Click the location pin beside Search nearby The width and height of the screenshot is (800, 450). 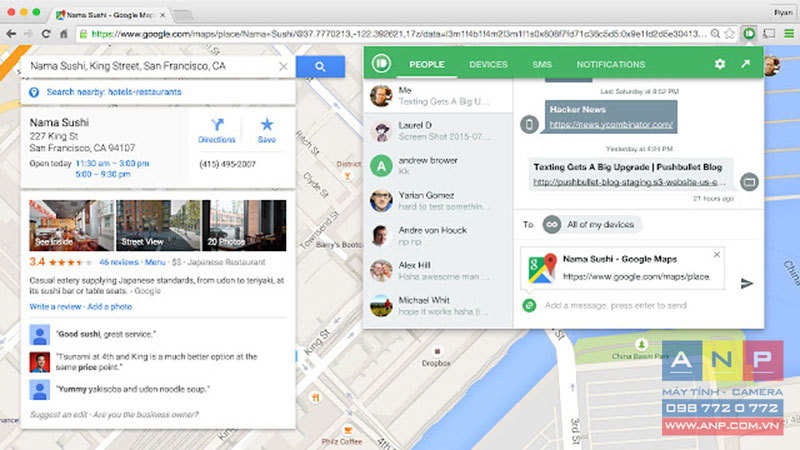34,92
